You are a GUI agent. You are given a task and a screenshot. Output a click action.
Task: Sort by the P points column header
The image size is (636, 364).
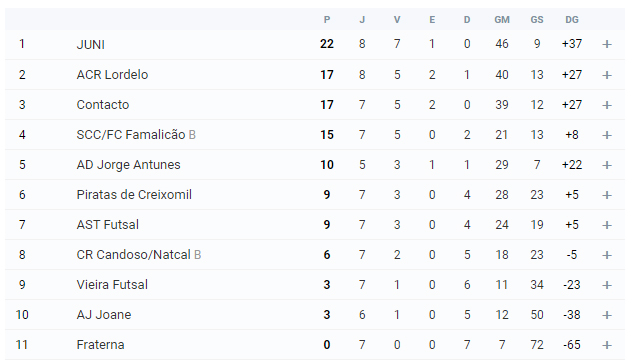[327, 20]
